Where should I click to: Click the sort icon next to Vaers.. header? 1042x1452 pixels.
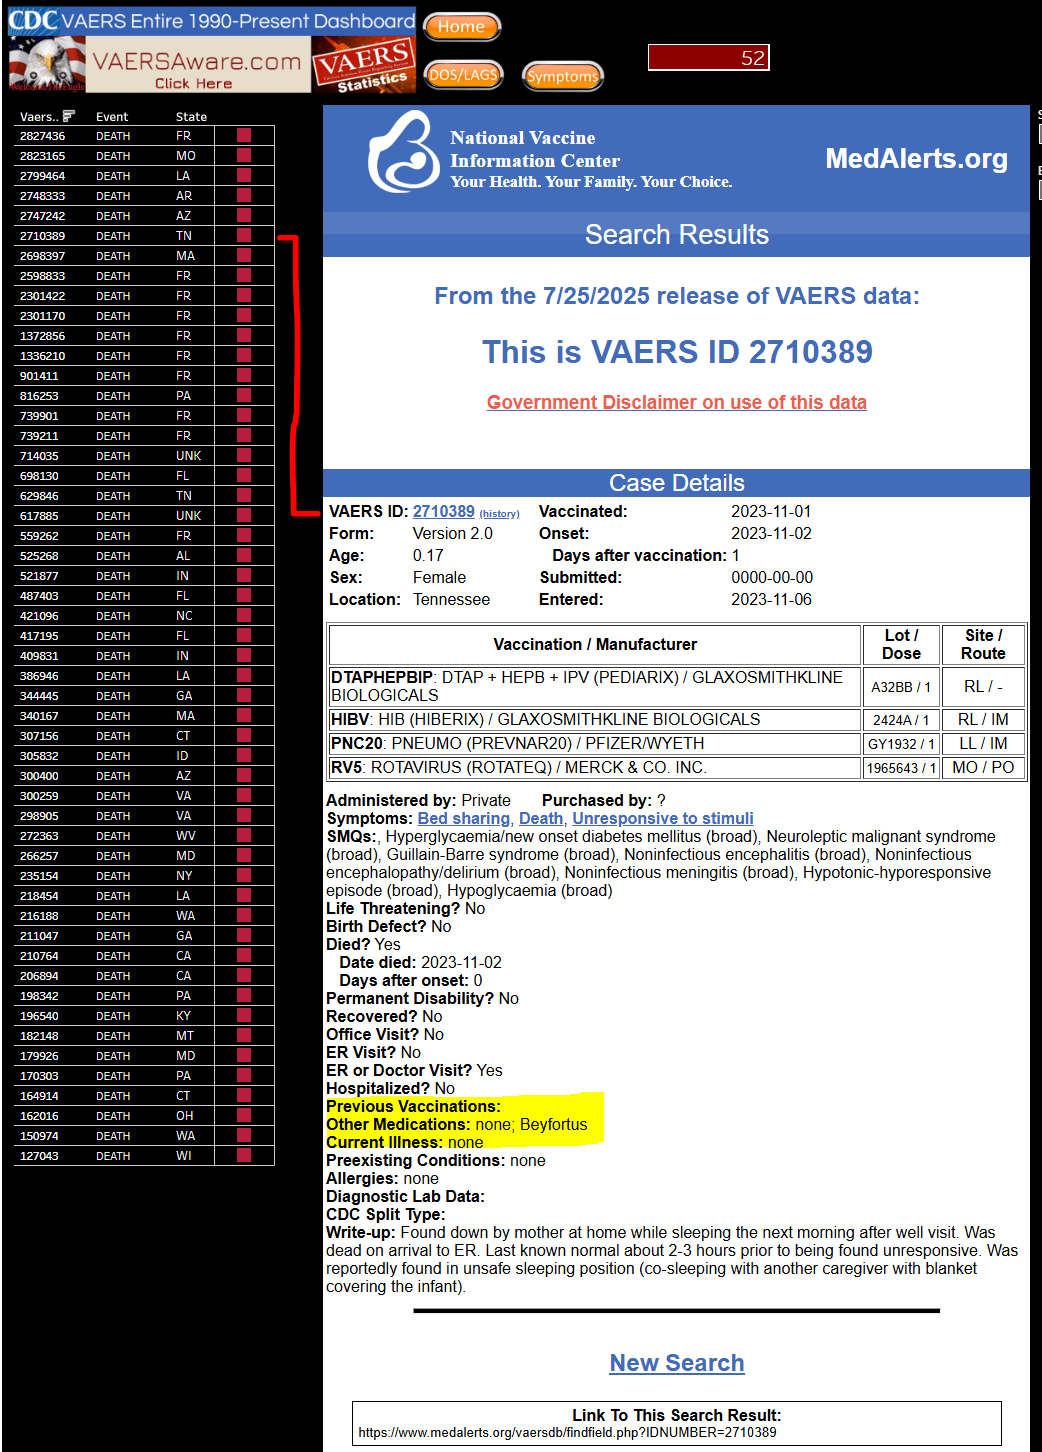point(68,116)
